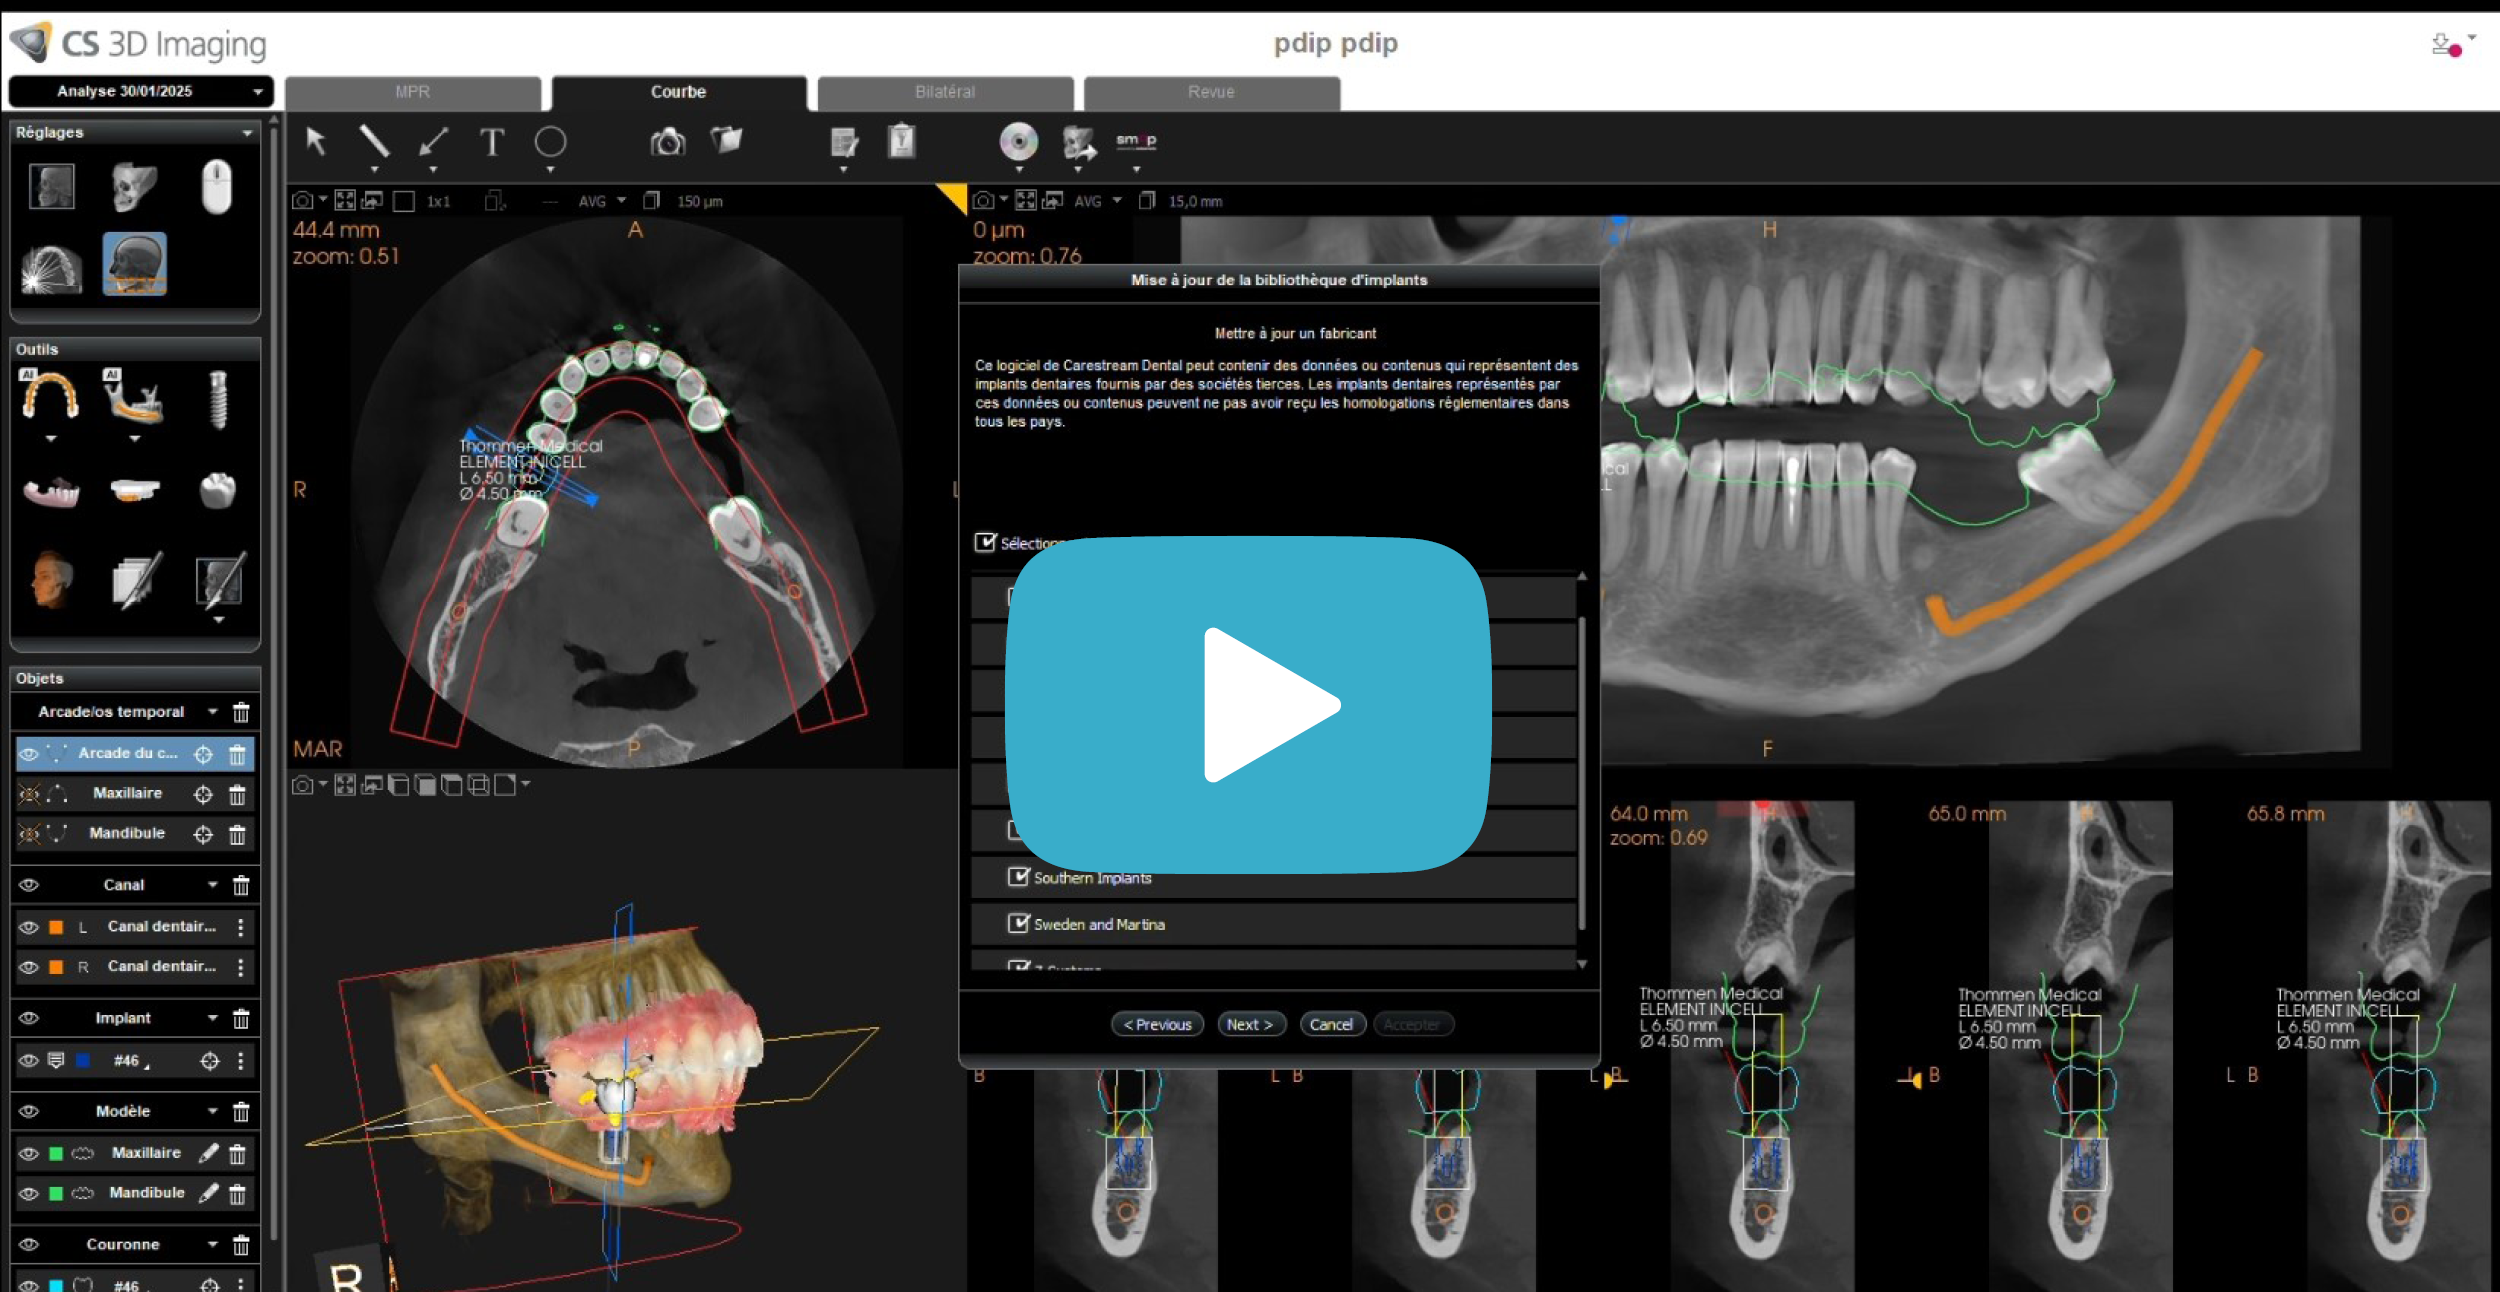Click the 1x1 layout square in axial view
The width and height of the screenshot is (2500, 1292).
pos(404,201)
